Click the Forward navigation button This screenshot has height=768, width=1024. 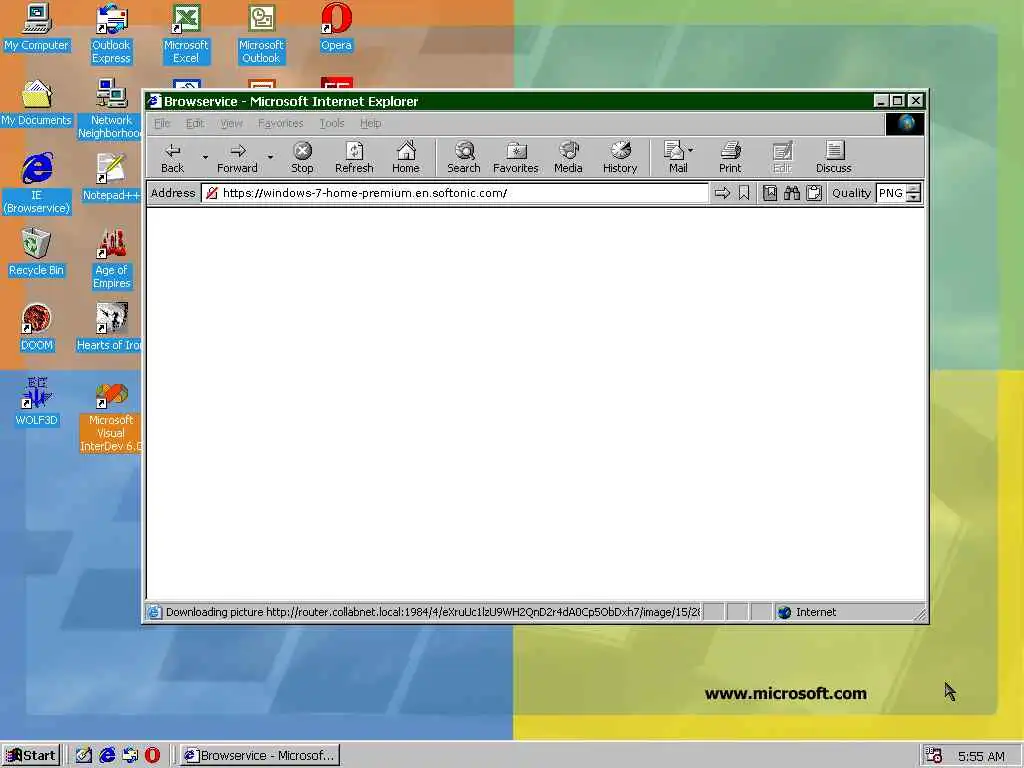point(237,158)
